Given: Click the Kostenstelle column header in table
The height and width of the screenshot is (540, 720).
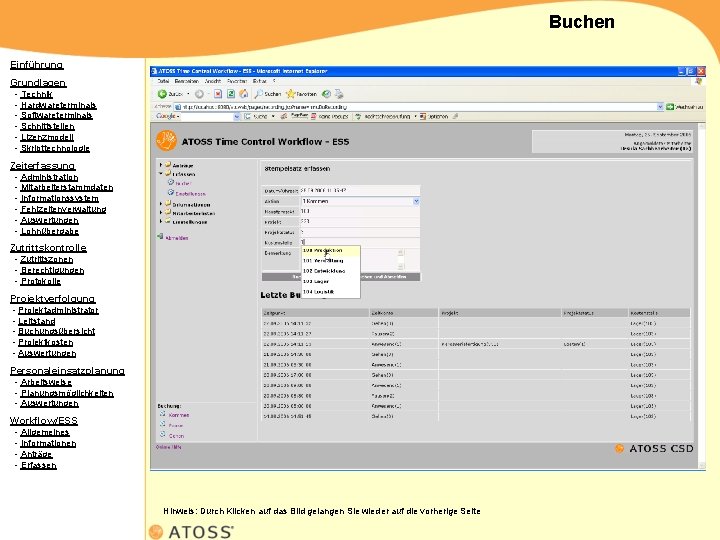Looking at the screenshot, I should coord(659,313).
